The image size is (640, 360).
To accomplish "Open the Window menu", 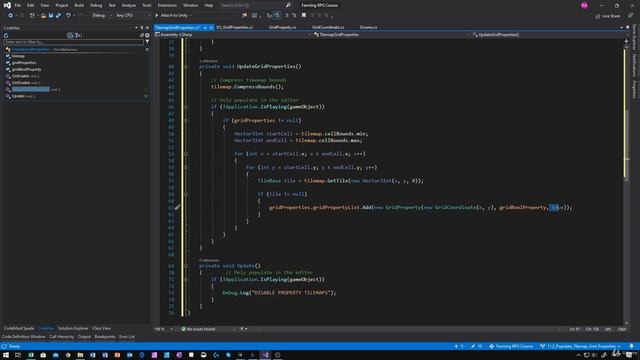I will click(x=190, y=5).
